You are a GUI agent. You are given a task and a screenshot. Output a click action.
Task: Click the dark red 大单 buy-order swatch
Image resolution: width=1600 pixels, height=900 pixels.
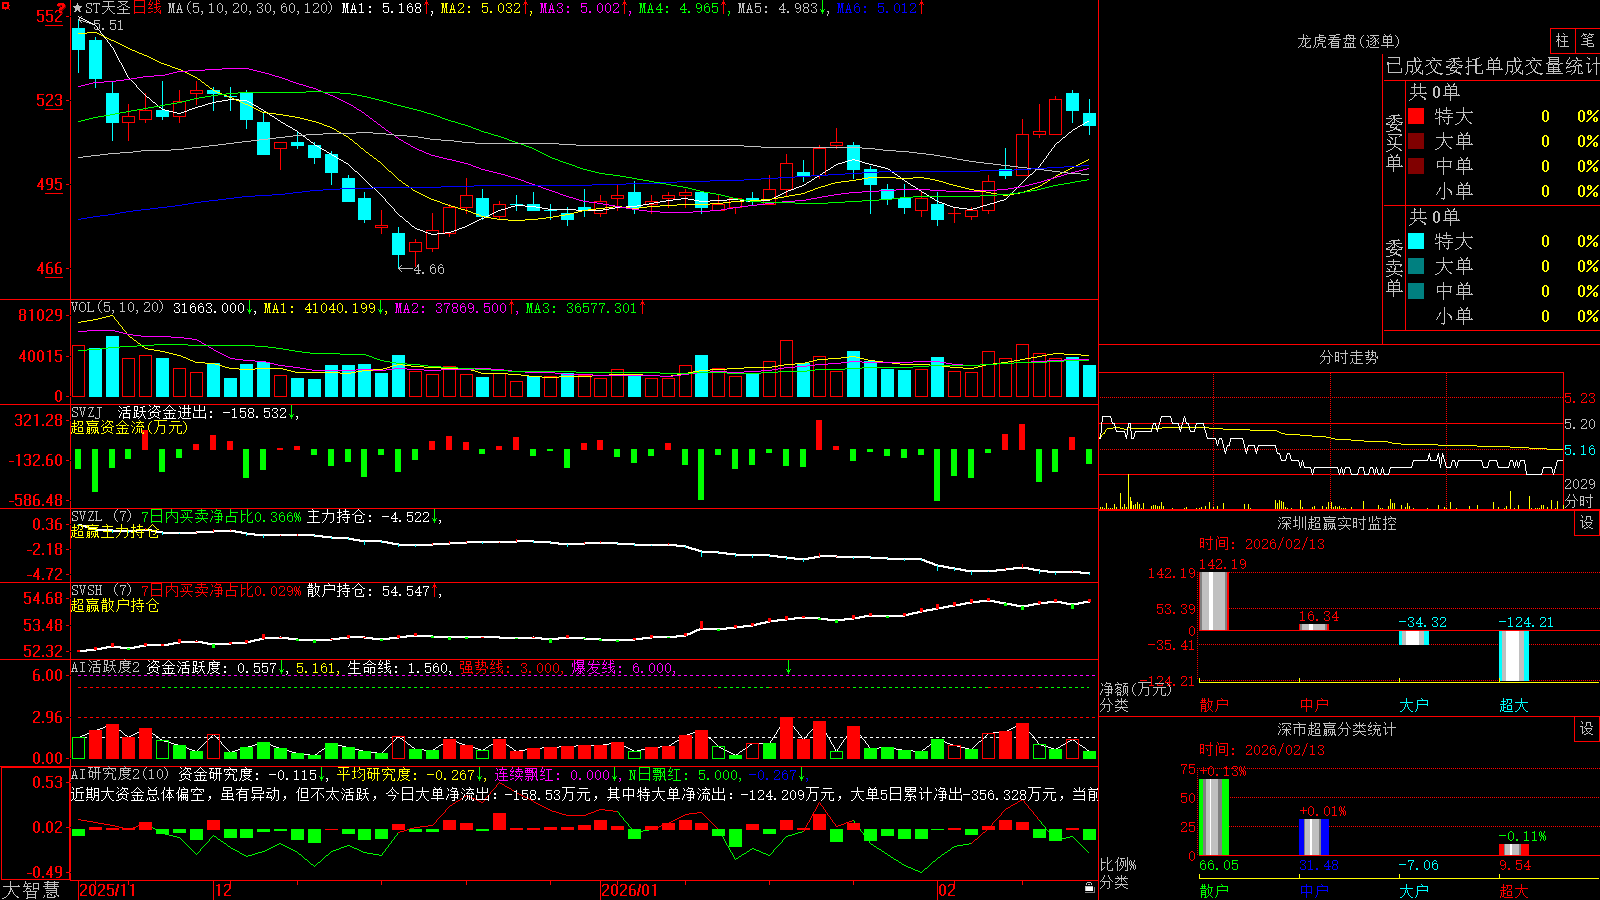1416,141
